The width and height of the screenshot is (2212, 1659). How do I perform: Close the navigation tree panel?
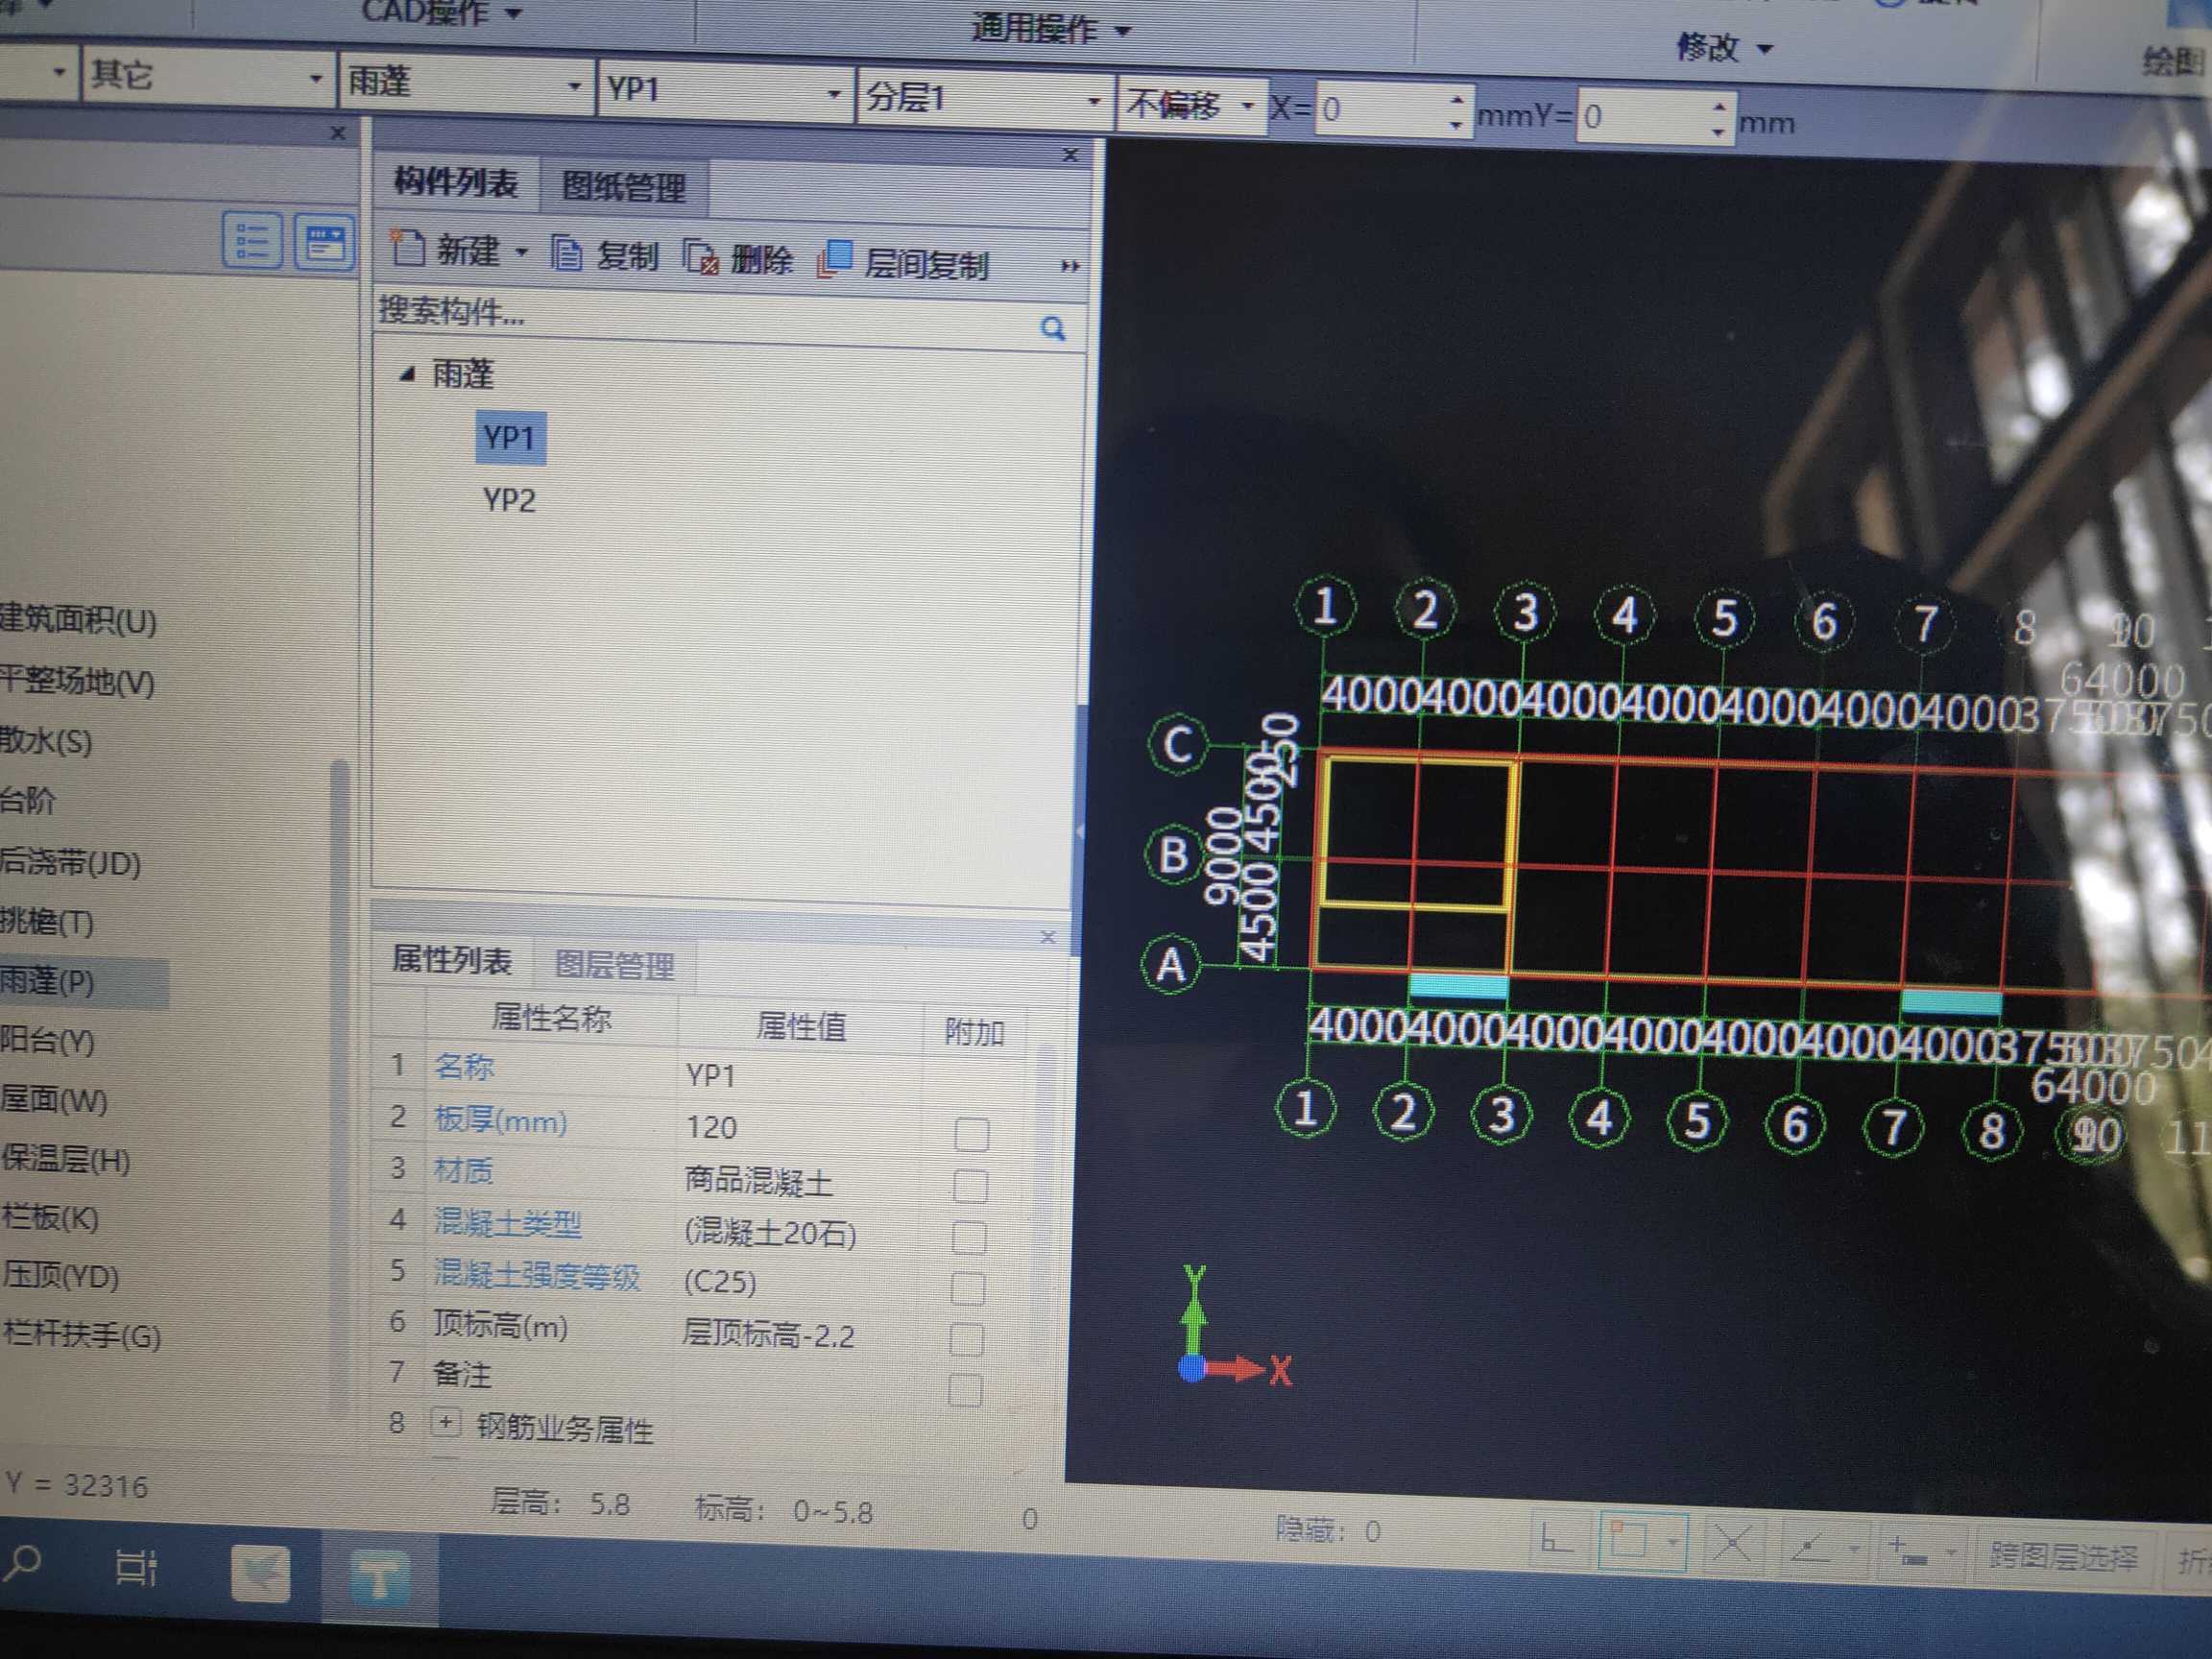point(338,132)
